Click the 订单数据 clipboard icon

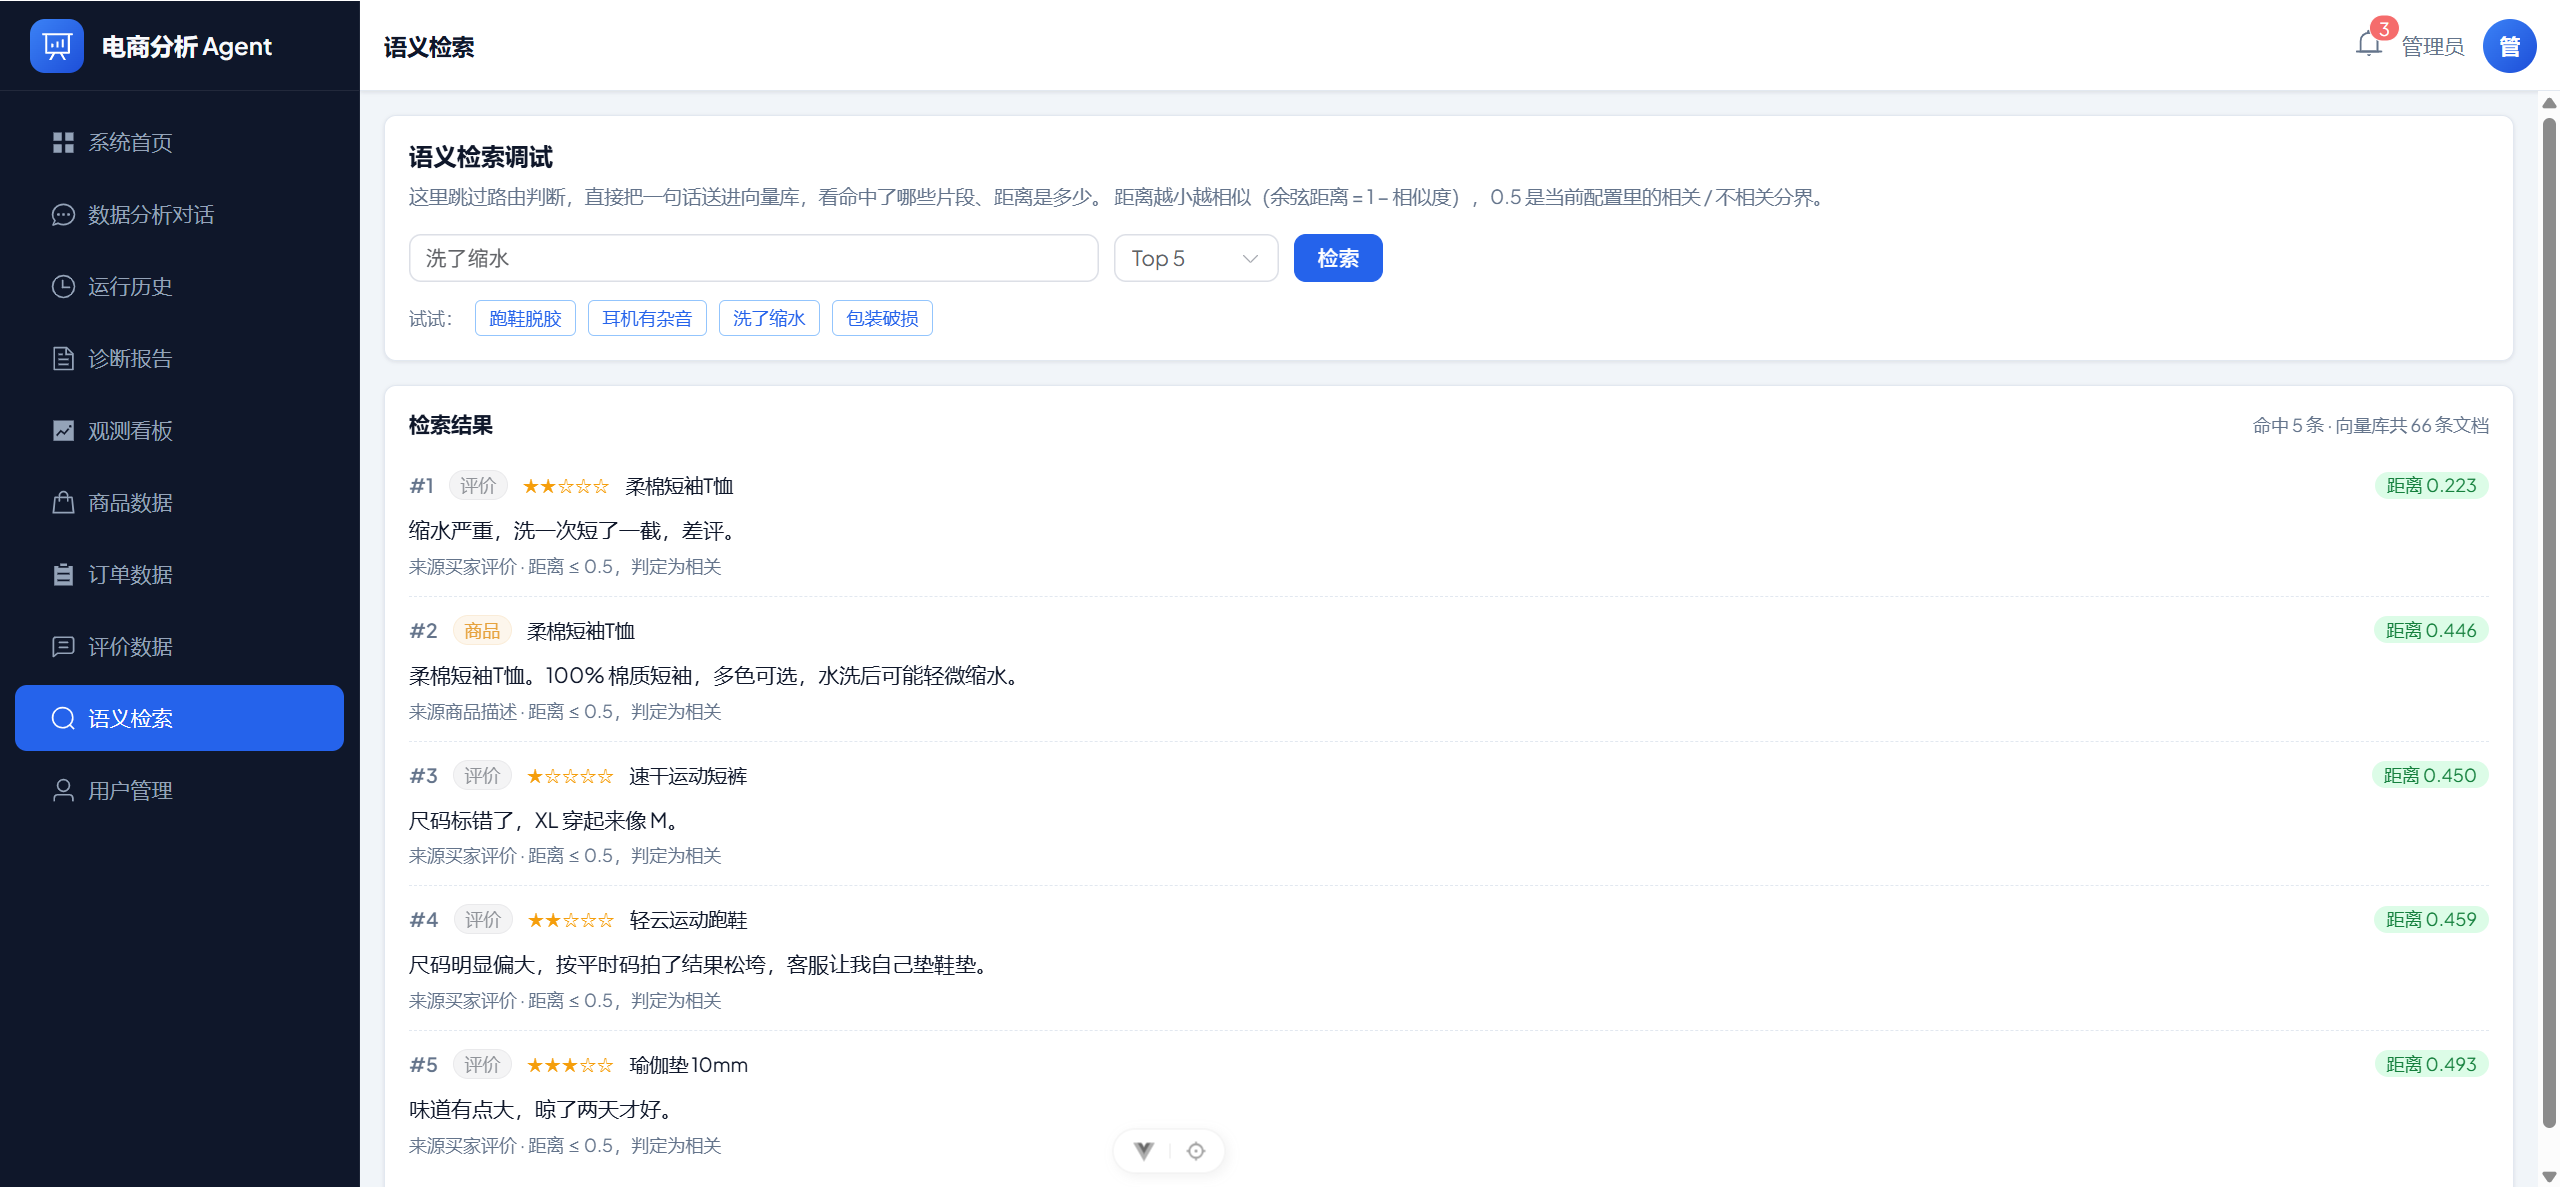point(63,575)
